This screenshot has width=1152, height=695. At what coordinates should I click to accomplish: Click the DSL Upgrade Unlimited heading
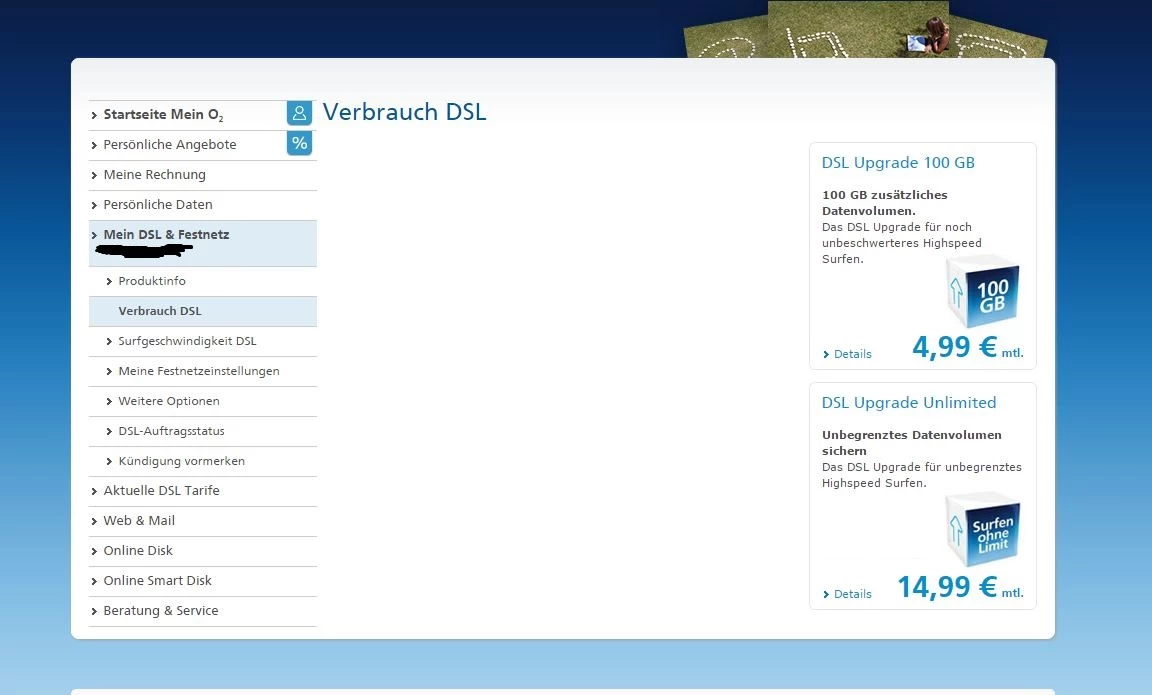[909, 403]
